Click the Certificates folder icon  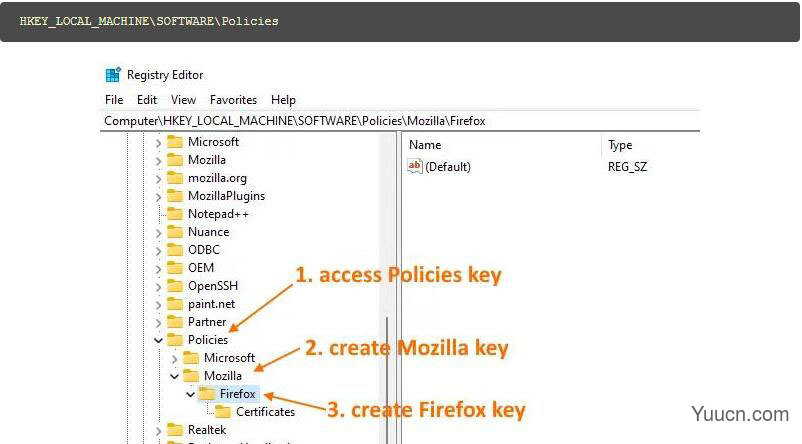click(223, 412)
